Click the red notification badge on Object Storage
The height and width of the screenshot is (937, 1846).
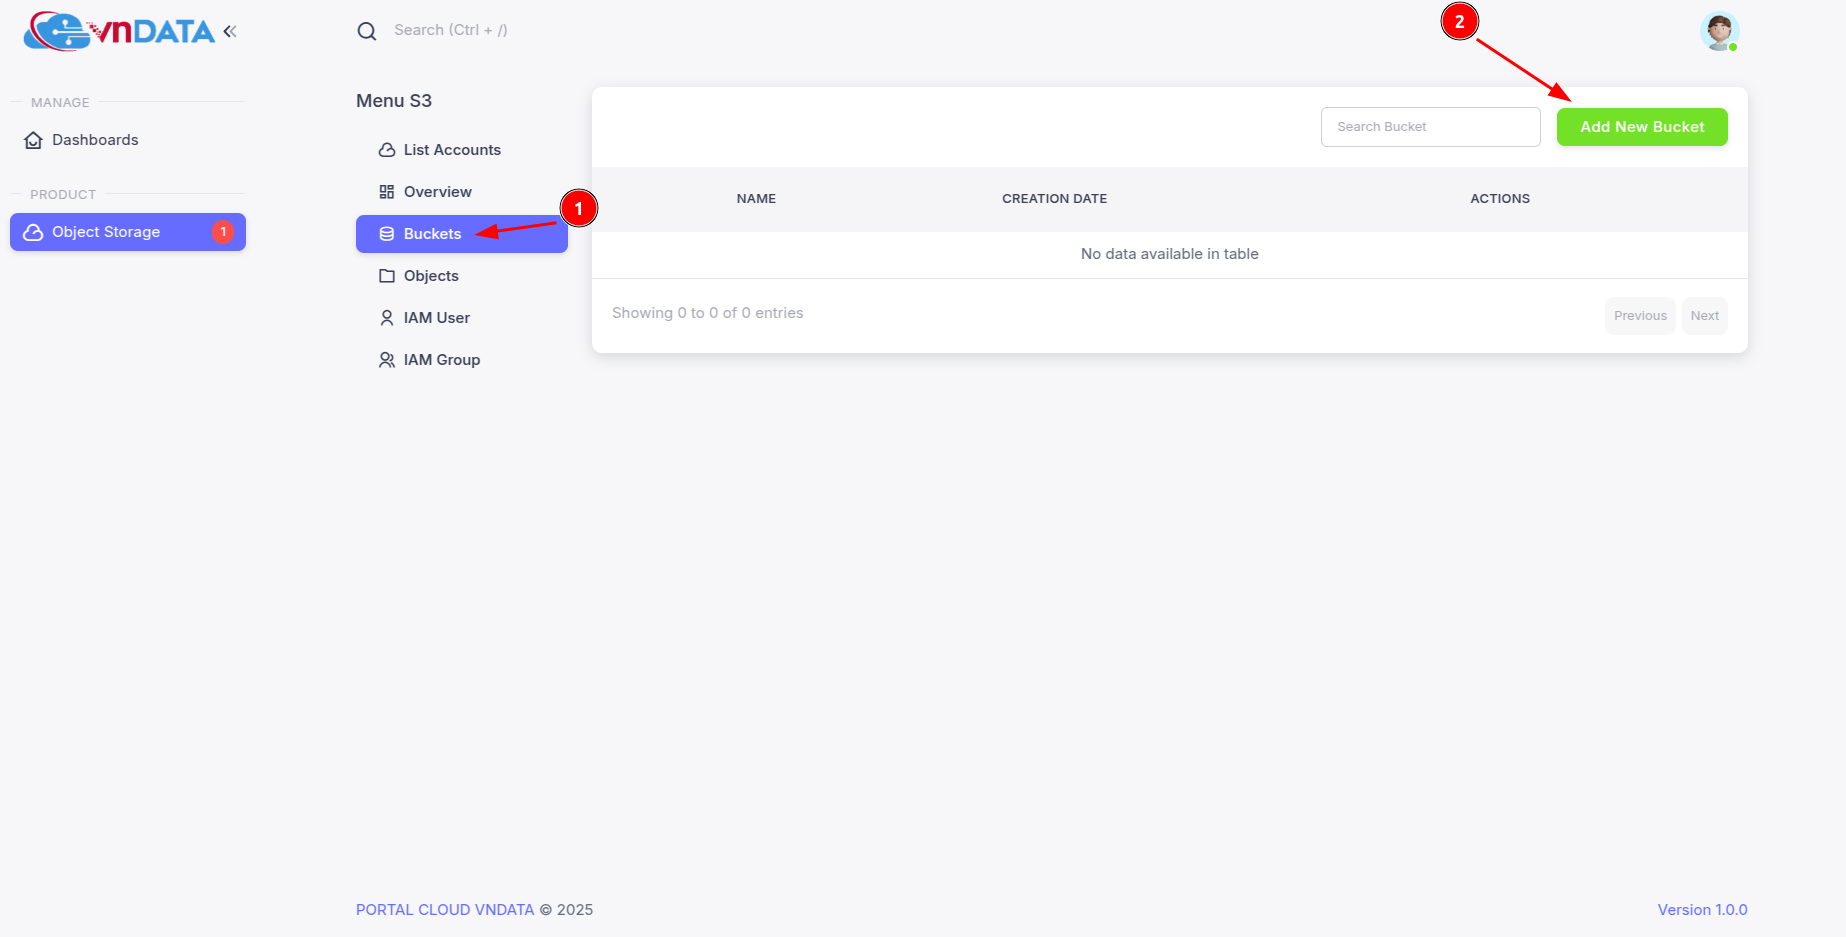click(x=223, y=232)
